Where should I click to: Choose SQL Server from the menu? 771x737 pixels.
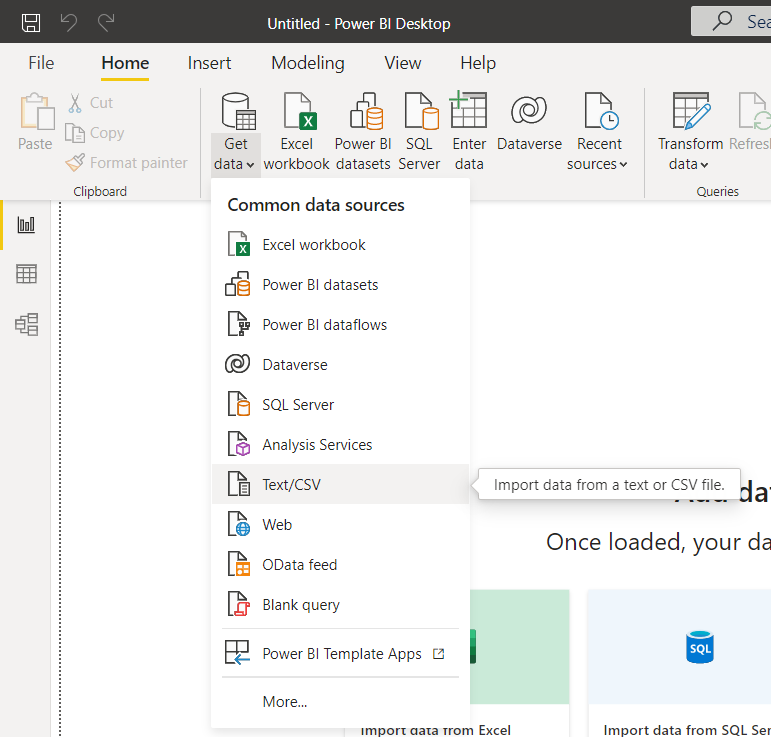pyautogui.click(x=340, y=405)
